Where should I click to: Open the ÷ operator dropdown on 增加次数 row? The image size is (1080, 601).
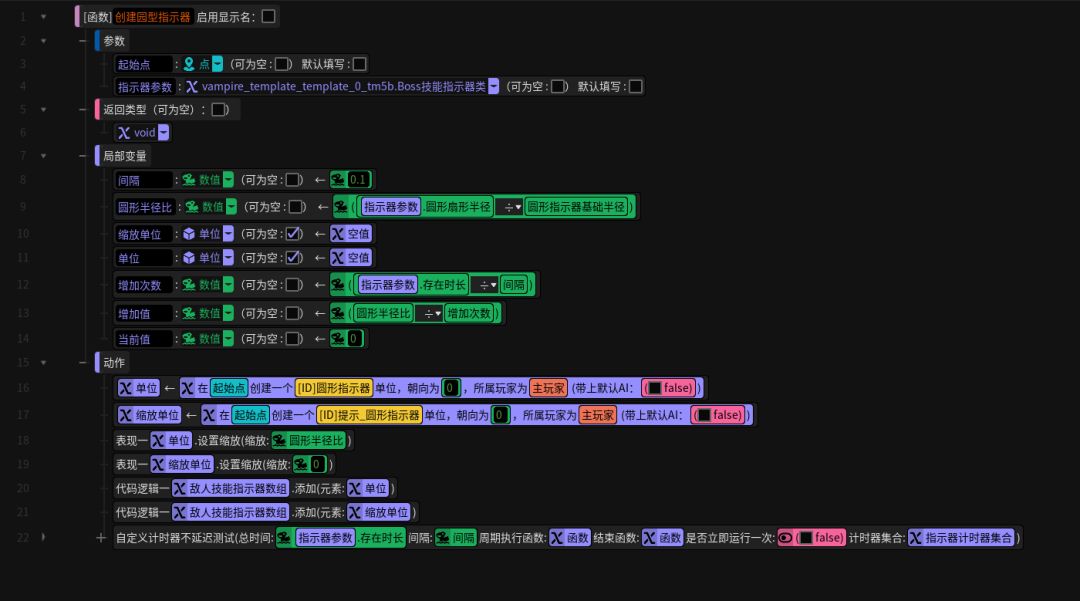pyautogui.click(x=486, y=284)
